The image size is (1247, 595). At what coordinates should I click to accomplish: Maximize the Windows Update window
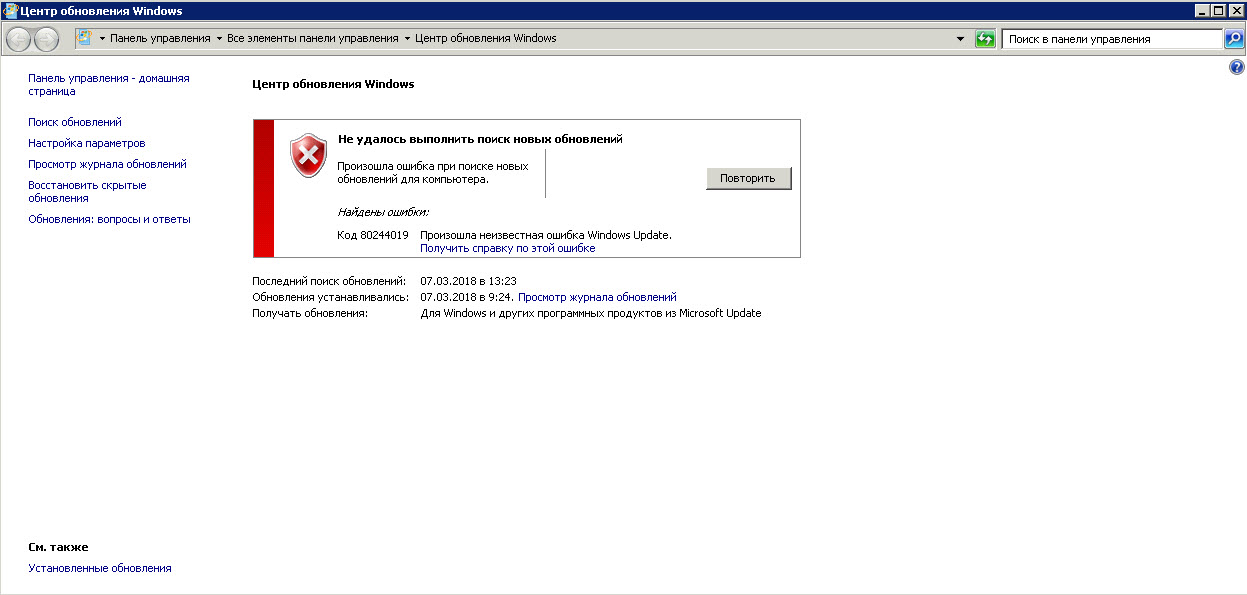pyautogui.click(x=1218, y=10)
